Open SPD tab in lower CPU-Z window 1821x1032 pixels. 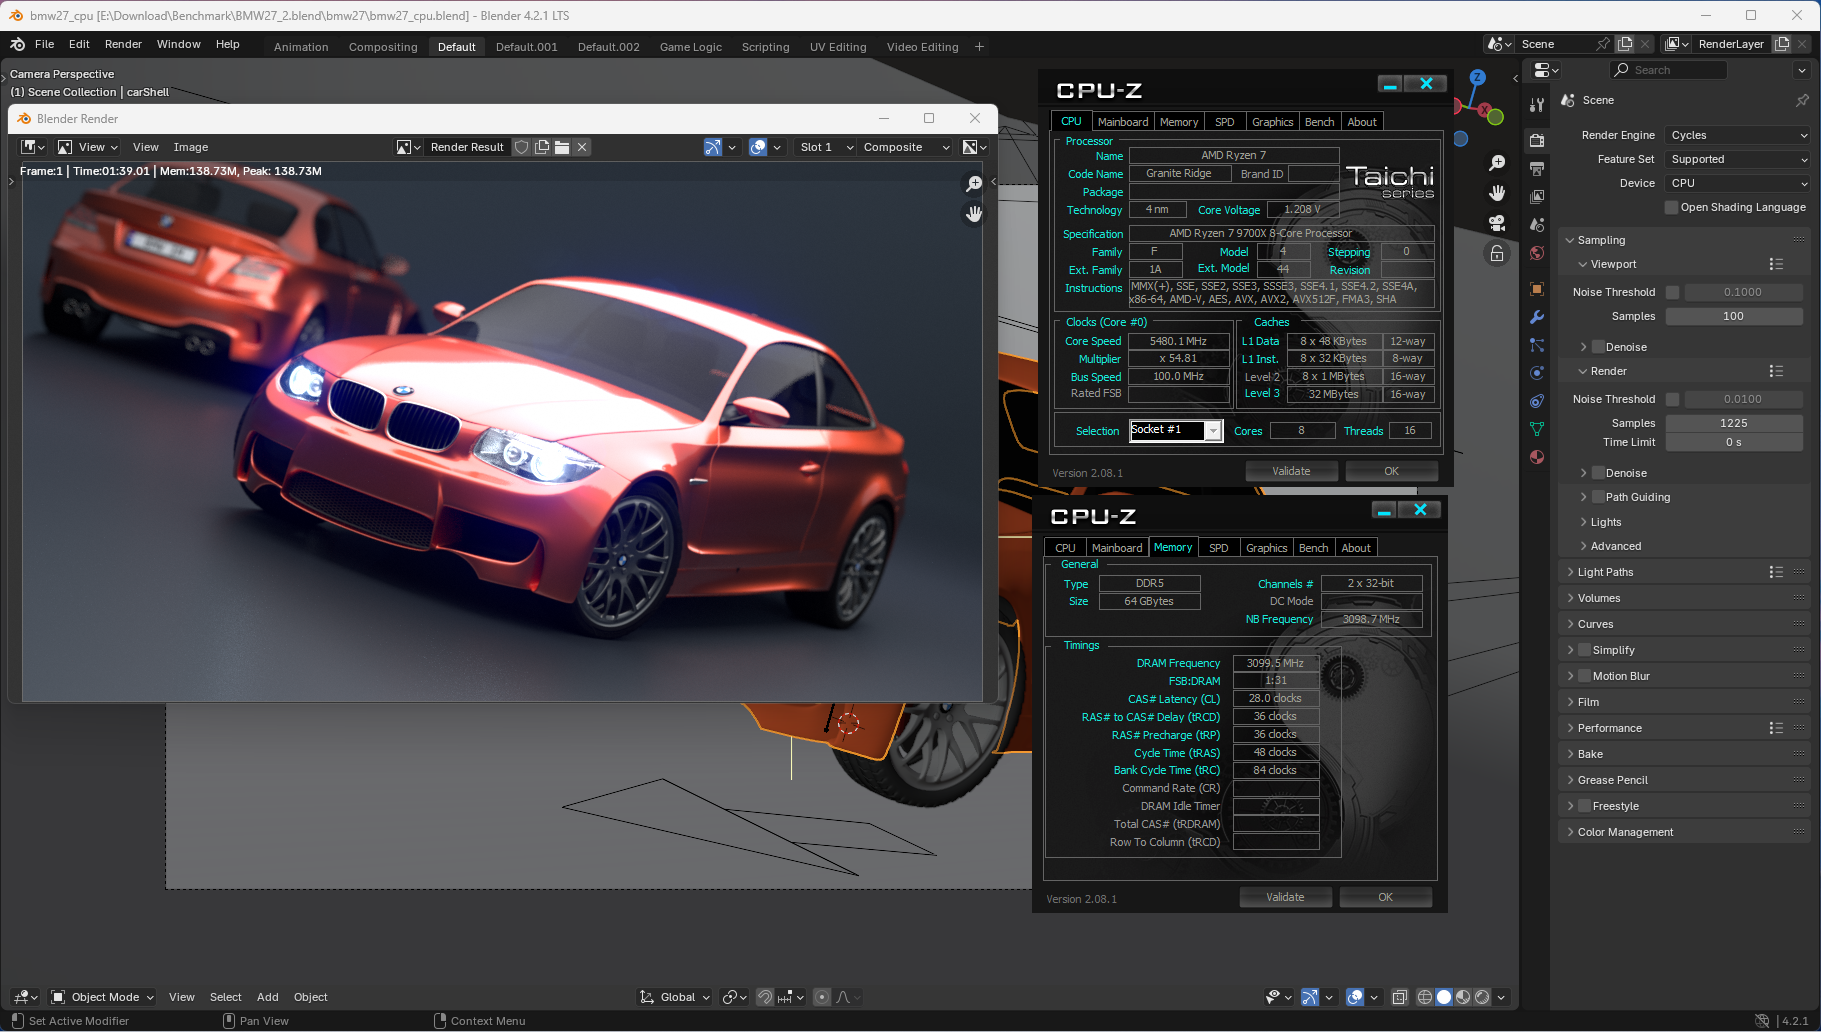coord(1218,548)
